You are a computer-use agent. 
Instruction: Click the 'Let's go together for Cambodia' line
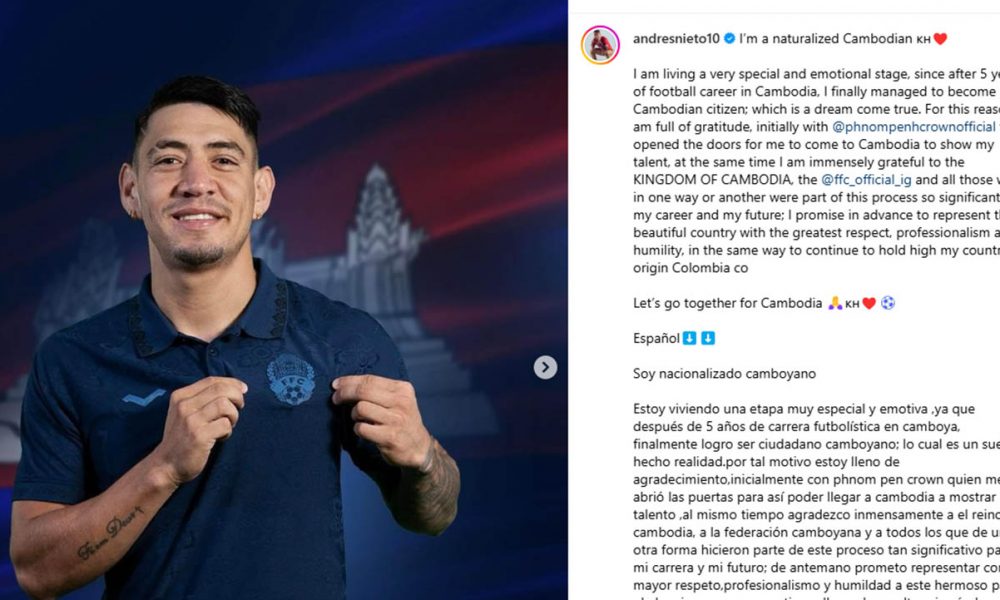pyautogui.click(x=728, y=304)
